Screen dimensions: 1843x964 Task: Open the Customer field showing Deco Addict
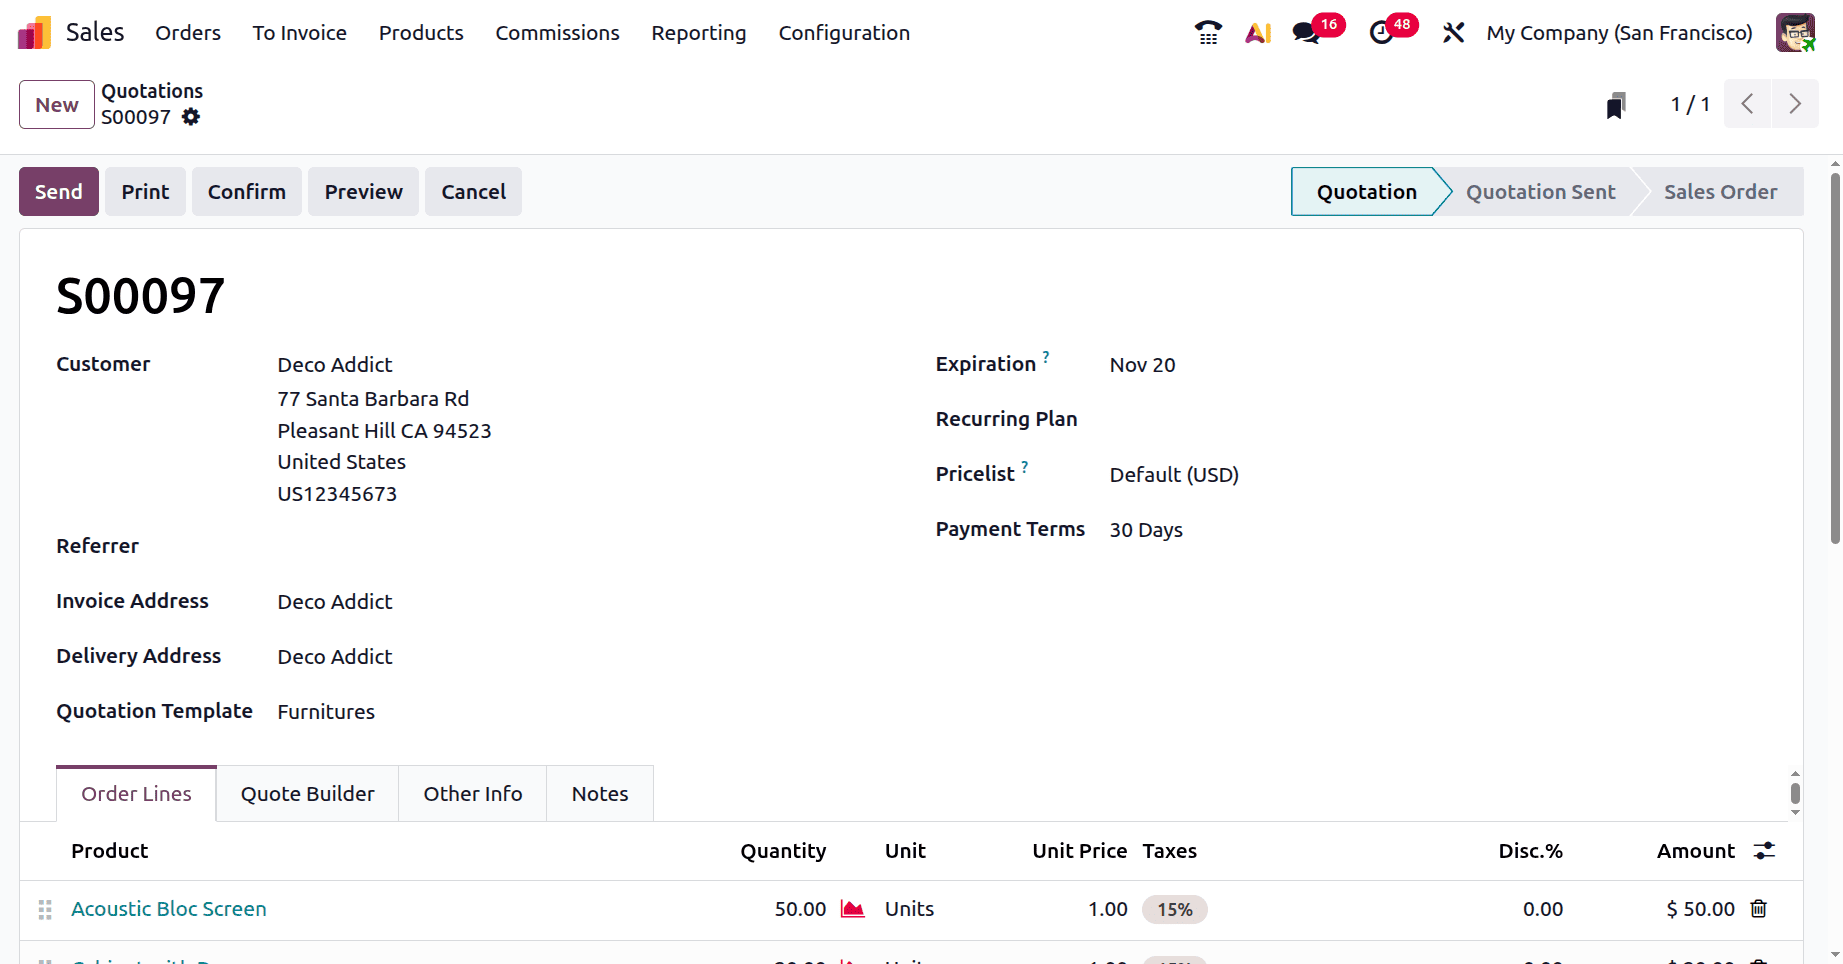pyautogui.click(x=335, y=365)
